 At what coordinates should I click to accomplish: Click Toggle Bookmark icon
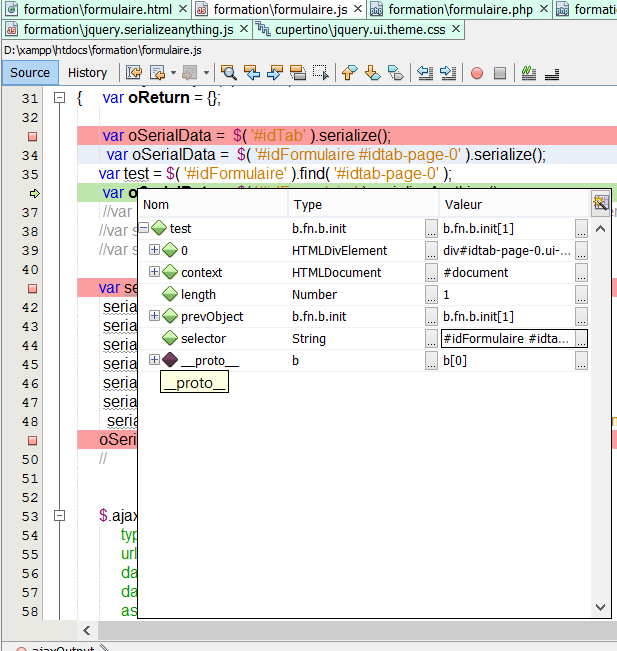(396, 73)
